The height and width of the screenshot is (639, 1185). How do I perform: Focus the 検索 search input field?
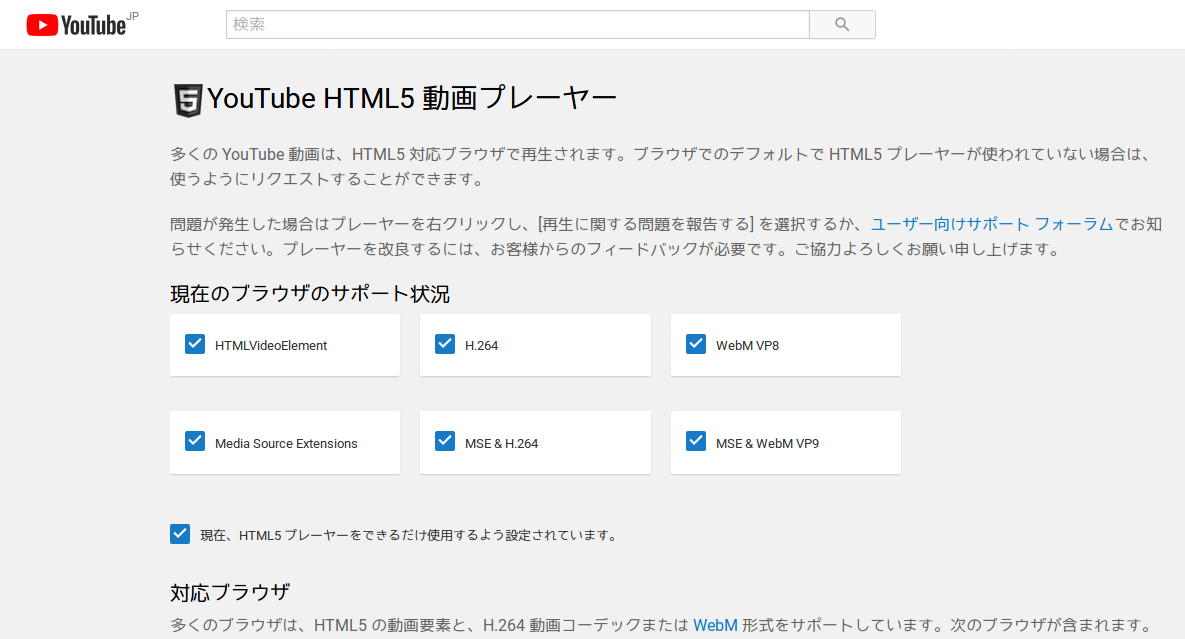point(517,25)
